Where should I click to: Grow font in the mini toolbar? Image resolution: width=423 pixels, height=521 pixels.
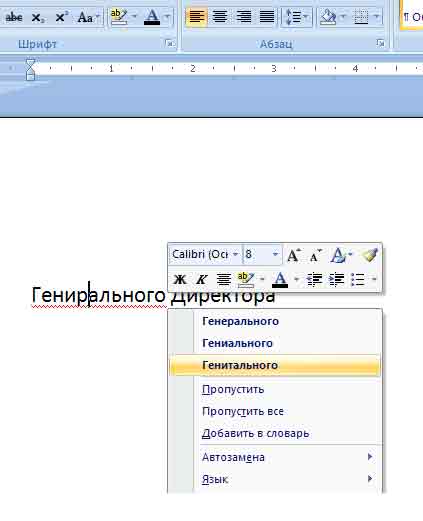point(294,255)
